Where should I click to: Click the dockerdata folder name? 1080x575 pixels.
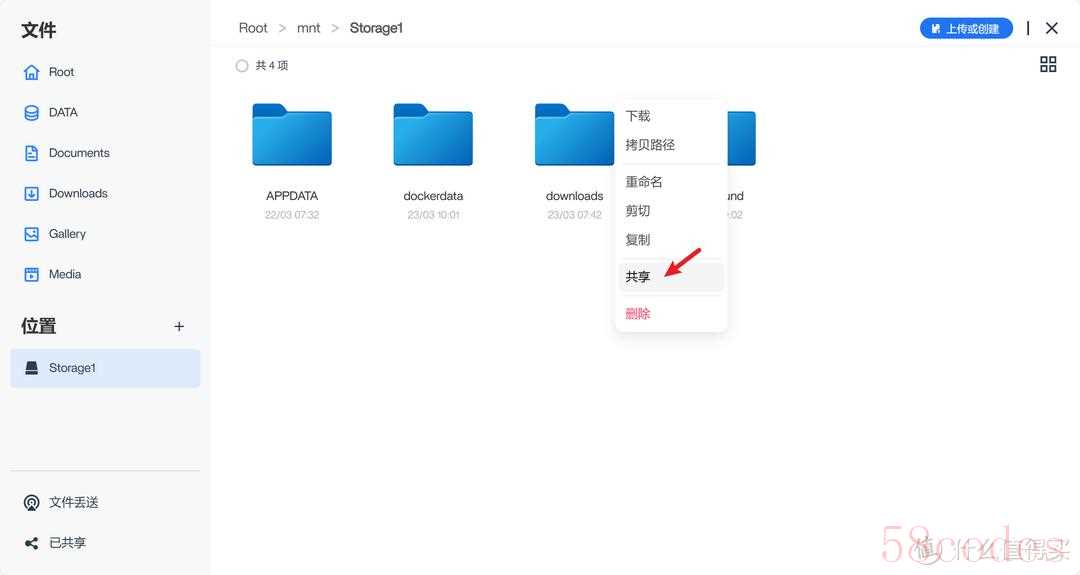433,196
